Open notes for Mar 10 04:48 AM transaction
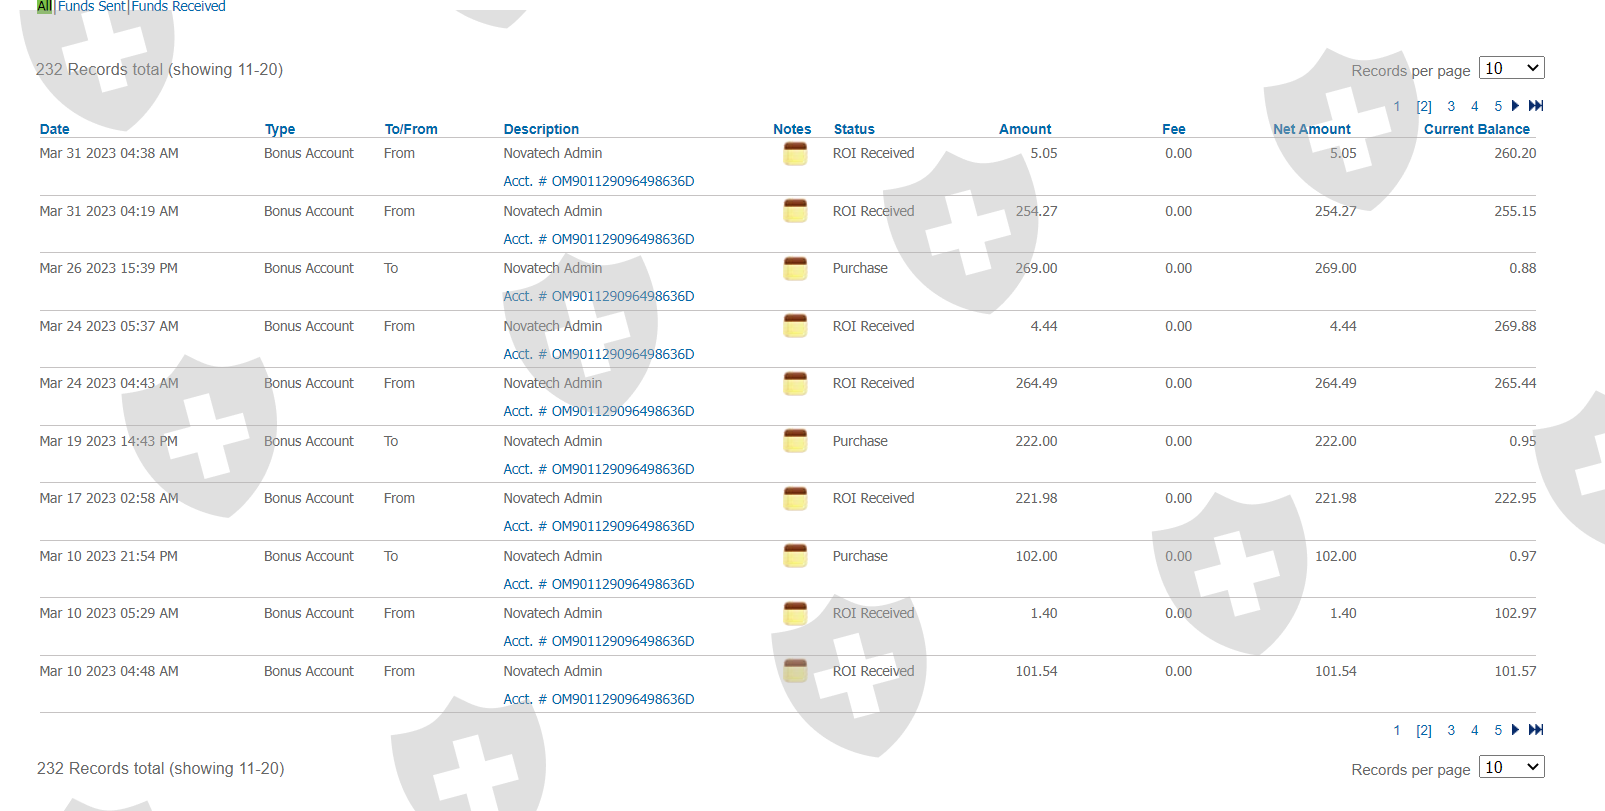This screenshot has width=1605, height=811. tap(795, 671)
